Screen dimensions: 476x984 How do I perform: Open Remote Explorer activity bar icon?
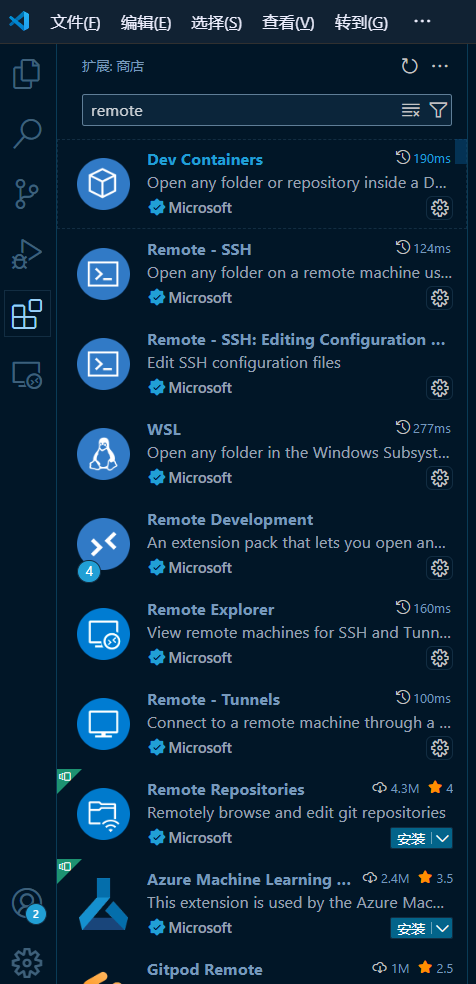click(28, 375)
